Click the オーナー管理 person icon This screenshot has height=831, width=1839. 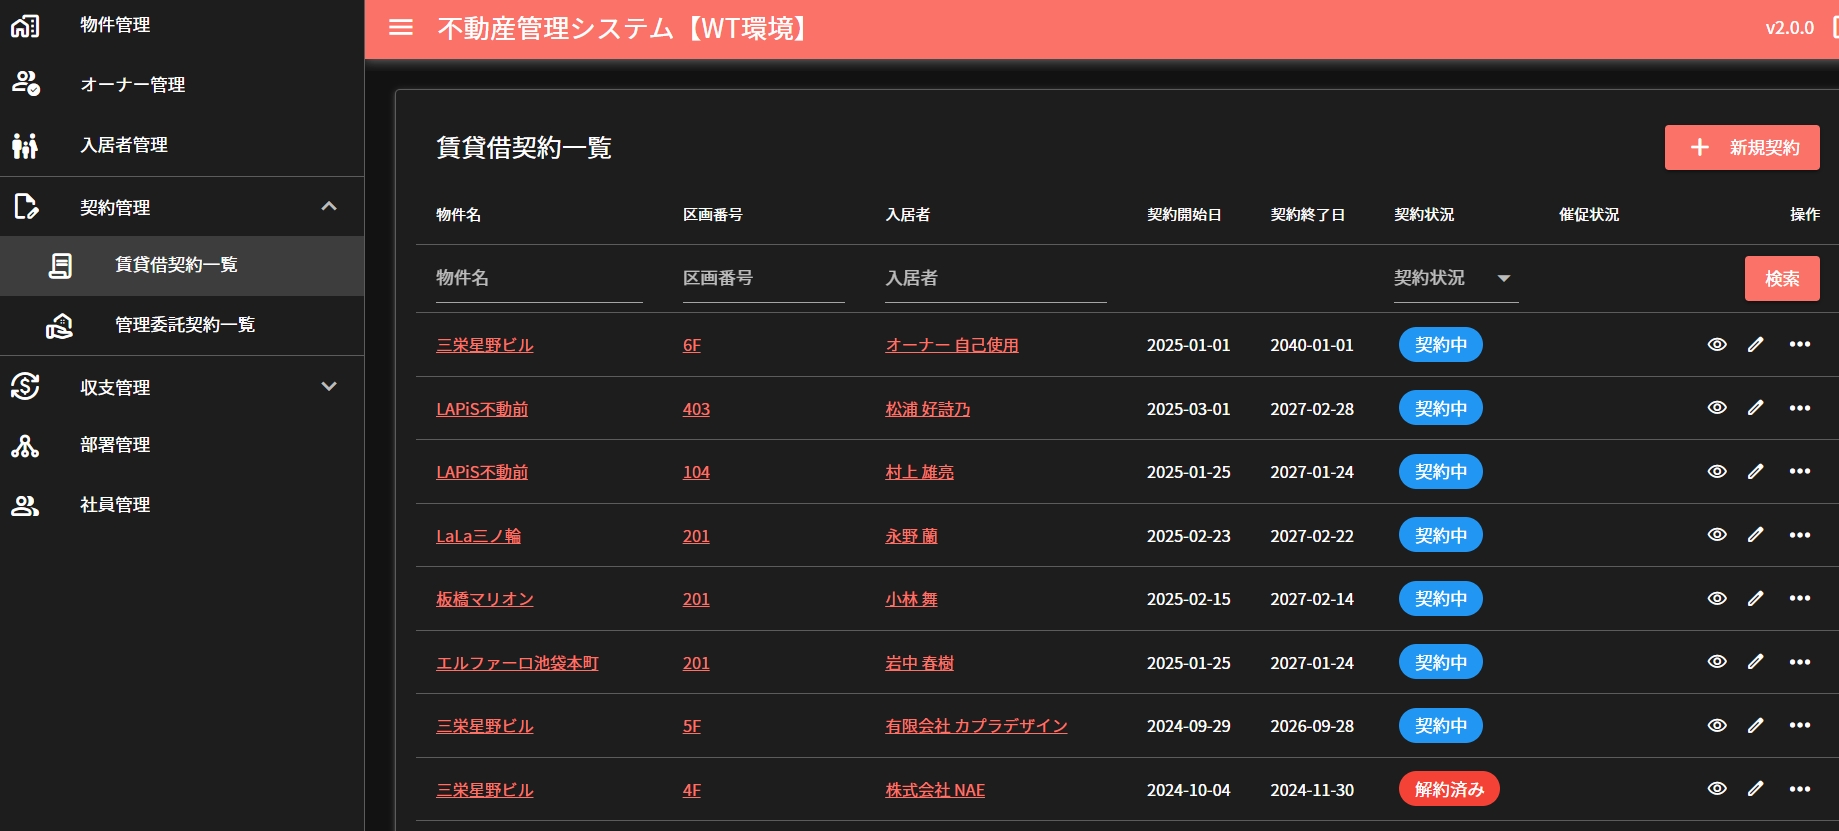tap(25, 84)
